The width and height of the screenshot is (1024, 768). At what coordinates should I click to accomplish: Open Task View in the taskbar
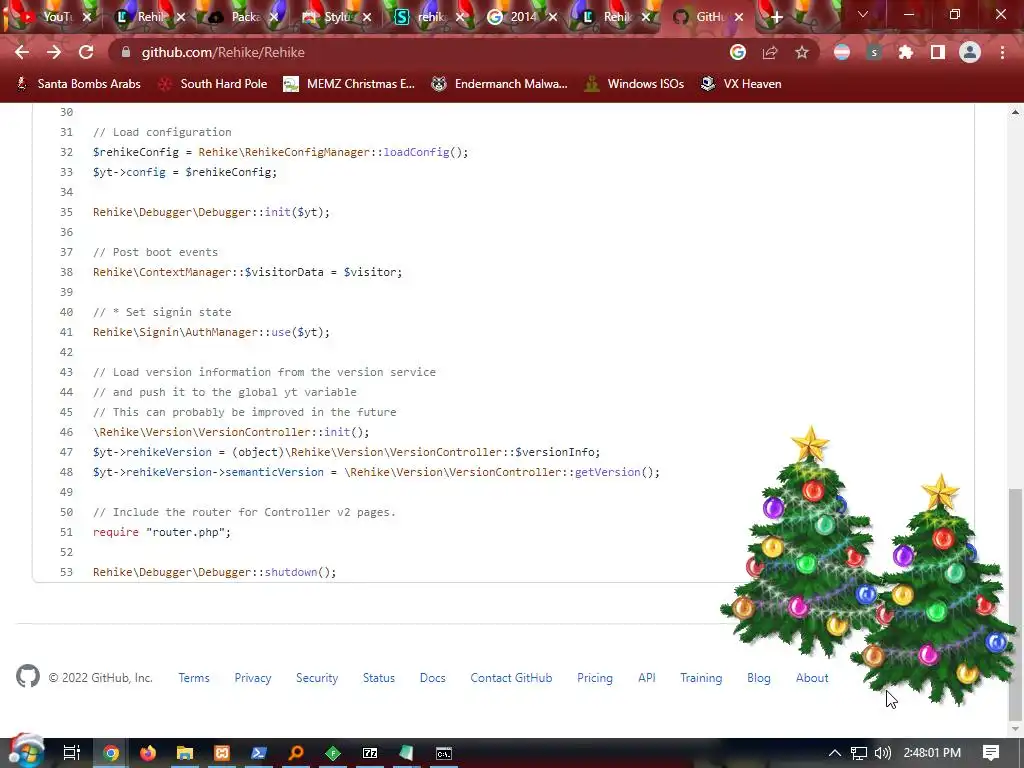coord(72,753)
